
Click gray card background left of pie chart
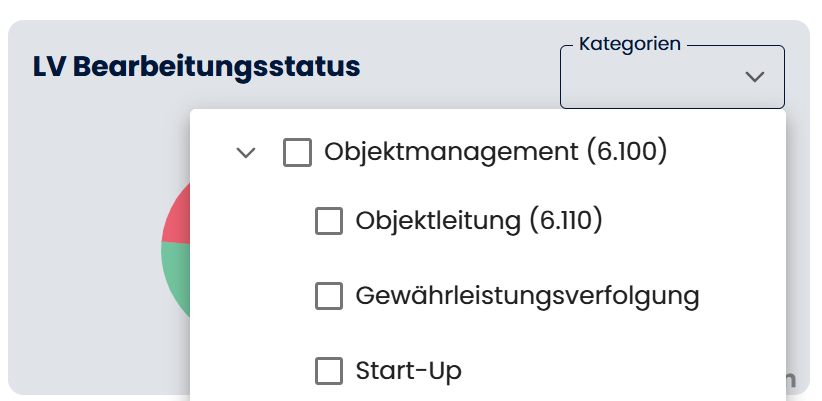tap(80, 250)
